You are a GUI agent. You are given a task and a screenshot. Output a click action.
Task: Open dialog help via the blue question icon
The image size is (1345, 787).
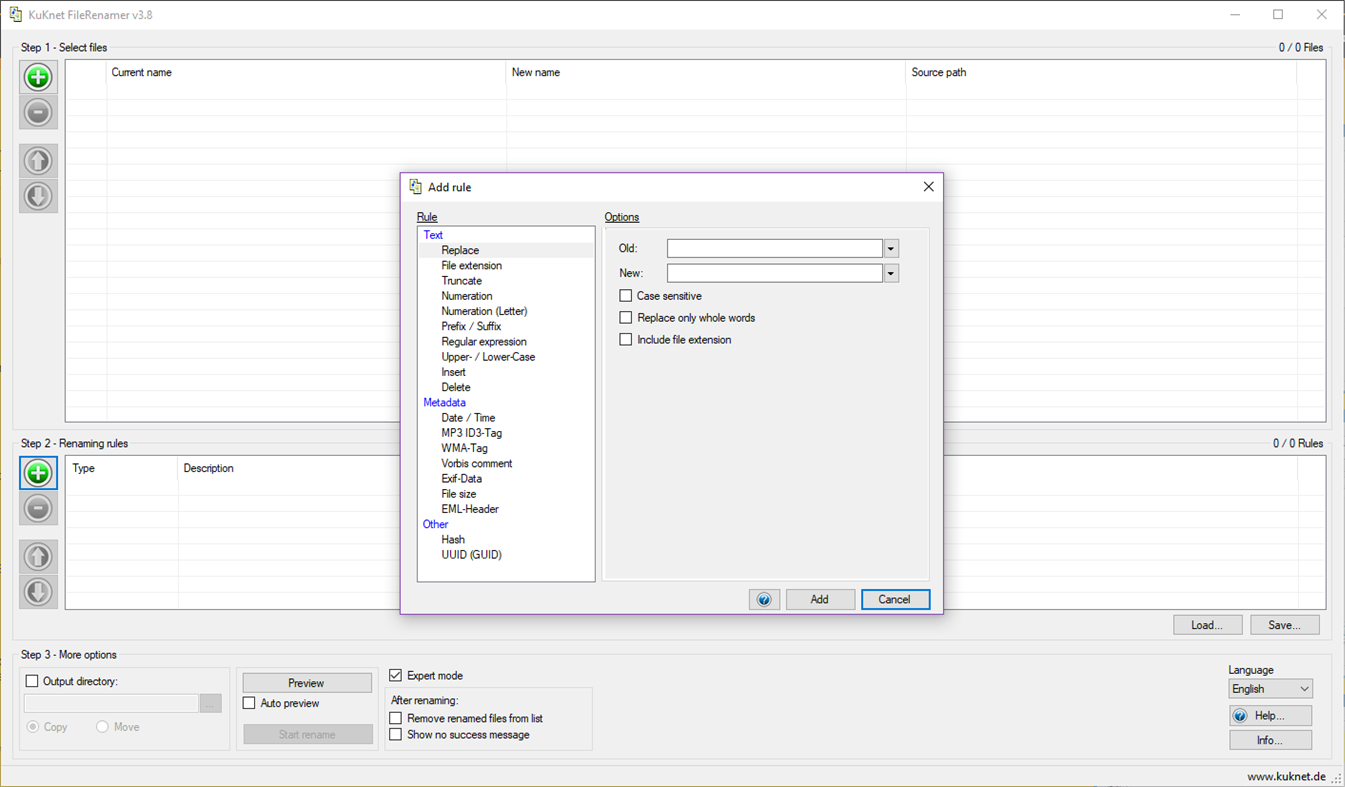(x=764, y=599)
